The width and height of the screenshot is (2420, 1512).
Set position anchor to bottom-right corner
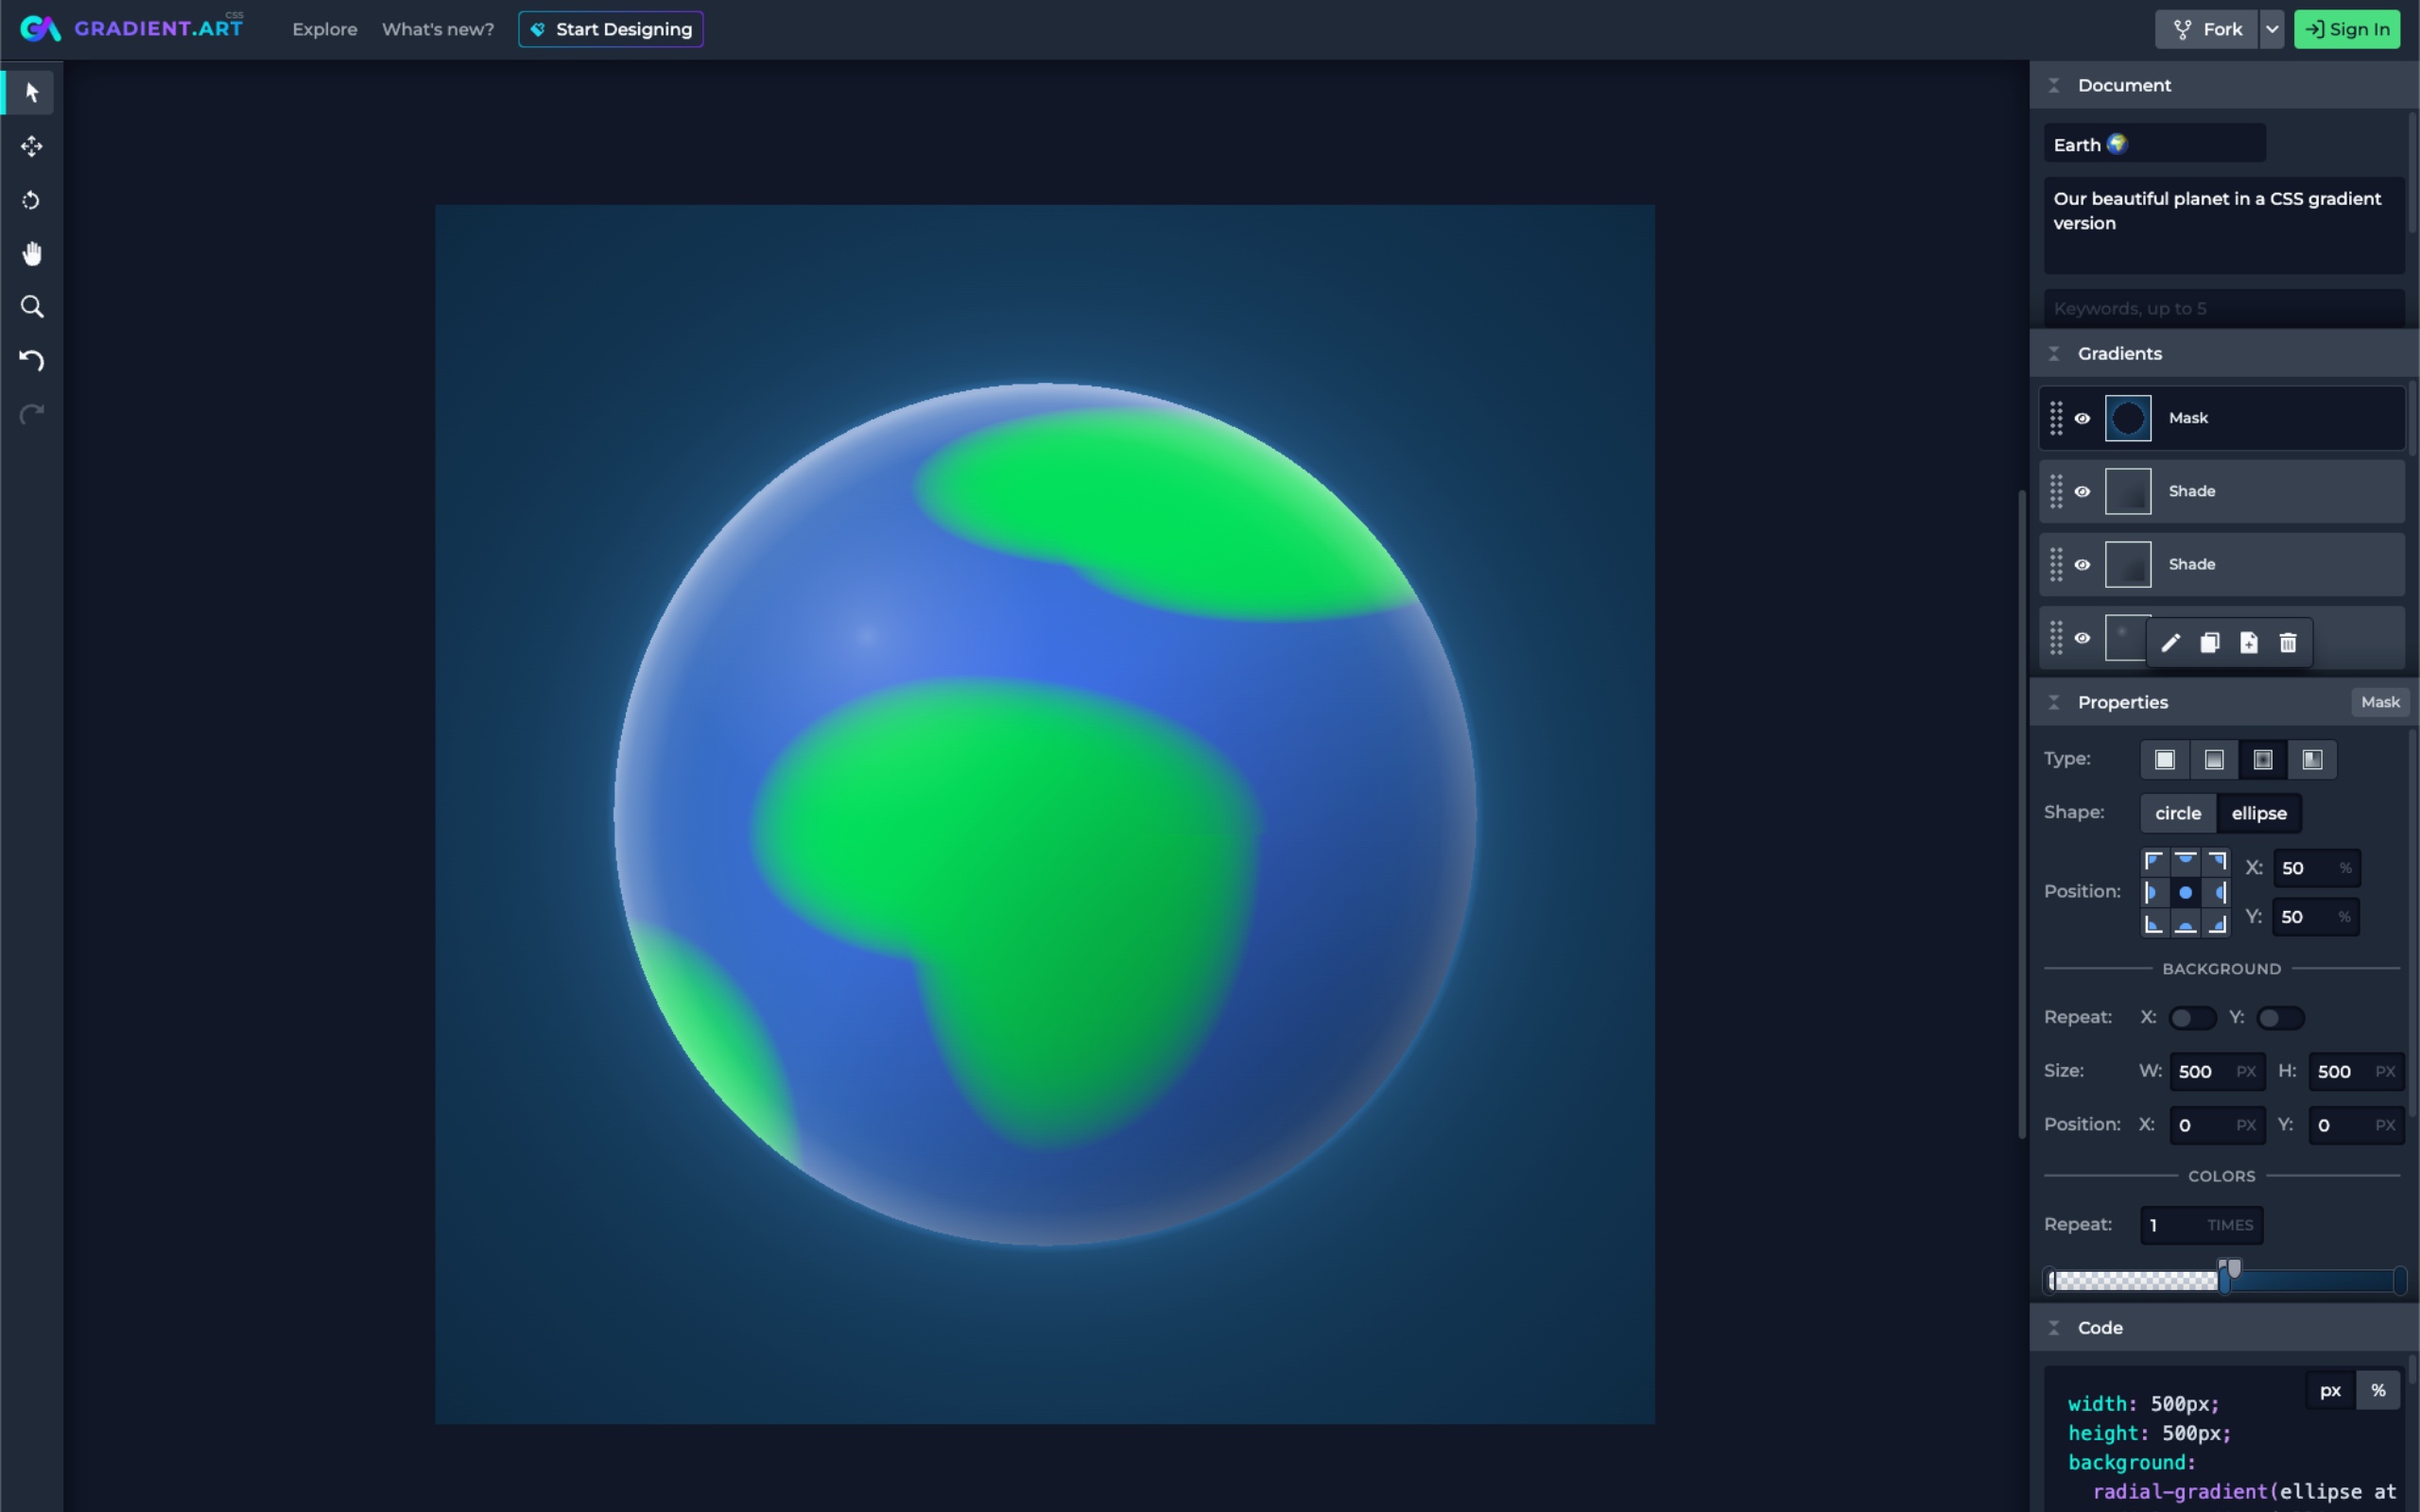pos(2217,923)
